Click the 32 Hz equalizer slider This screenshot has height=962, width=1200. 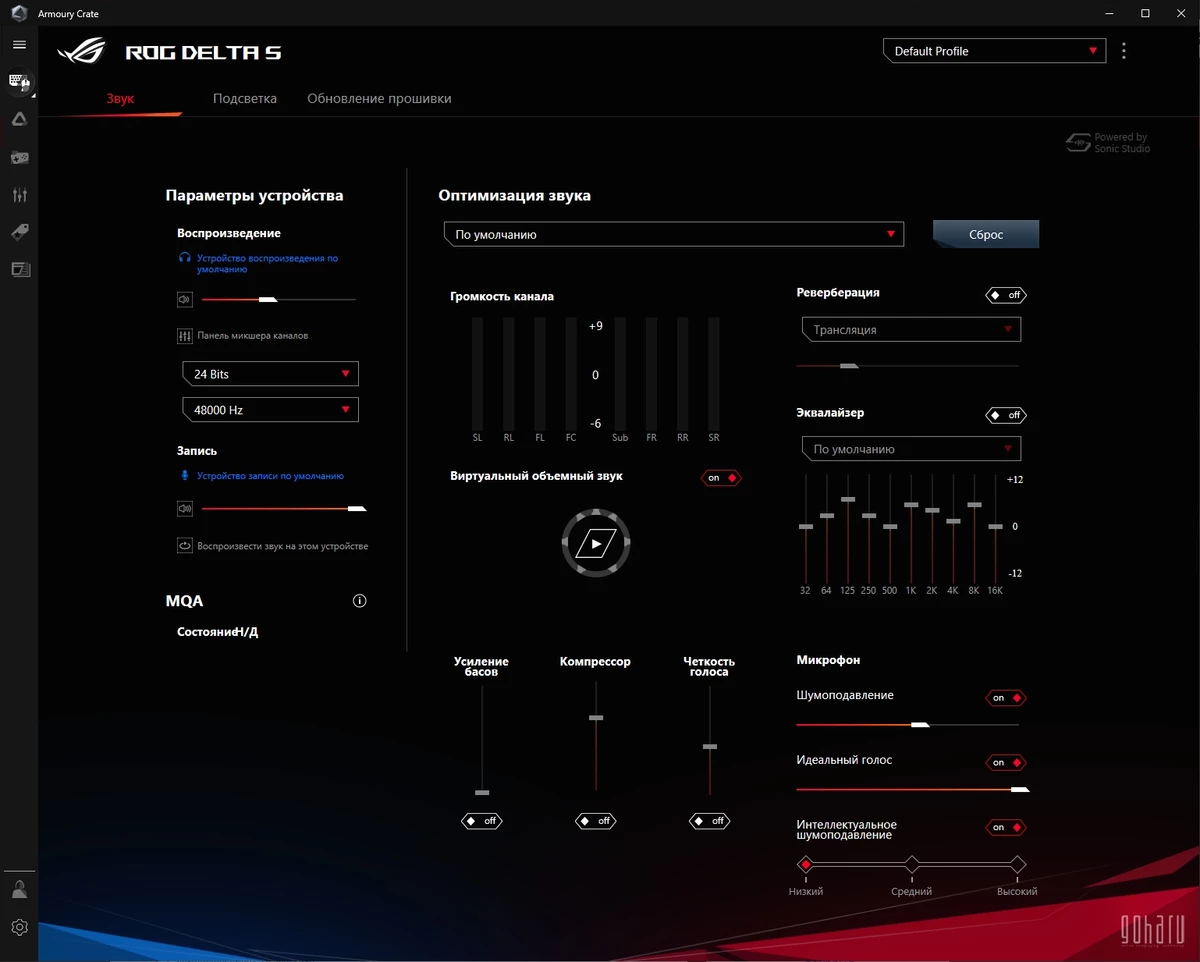click(x=806, y=530)
